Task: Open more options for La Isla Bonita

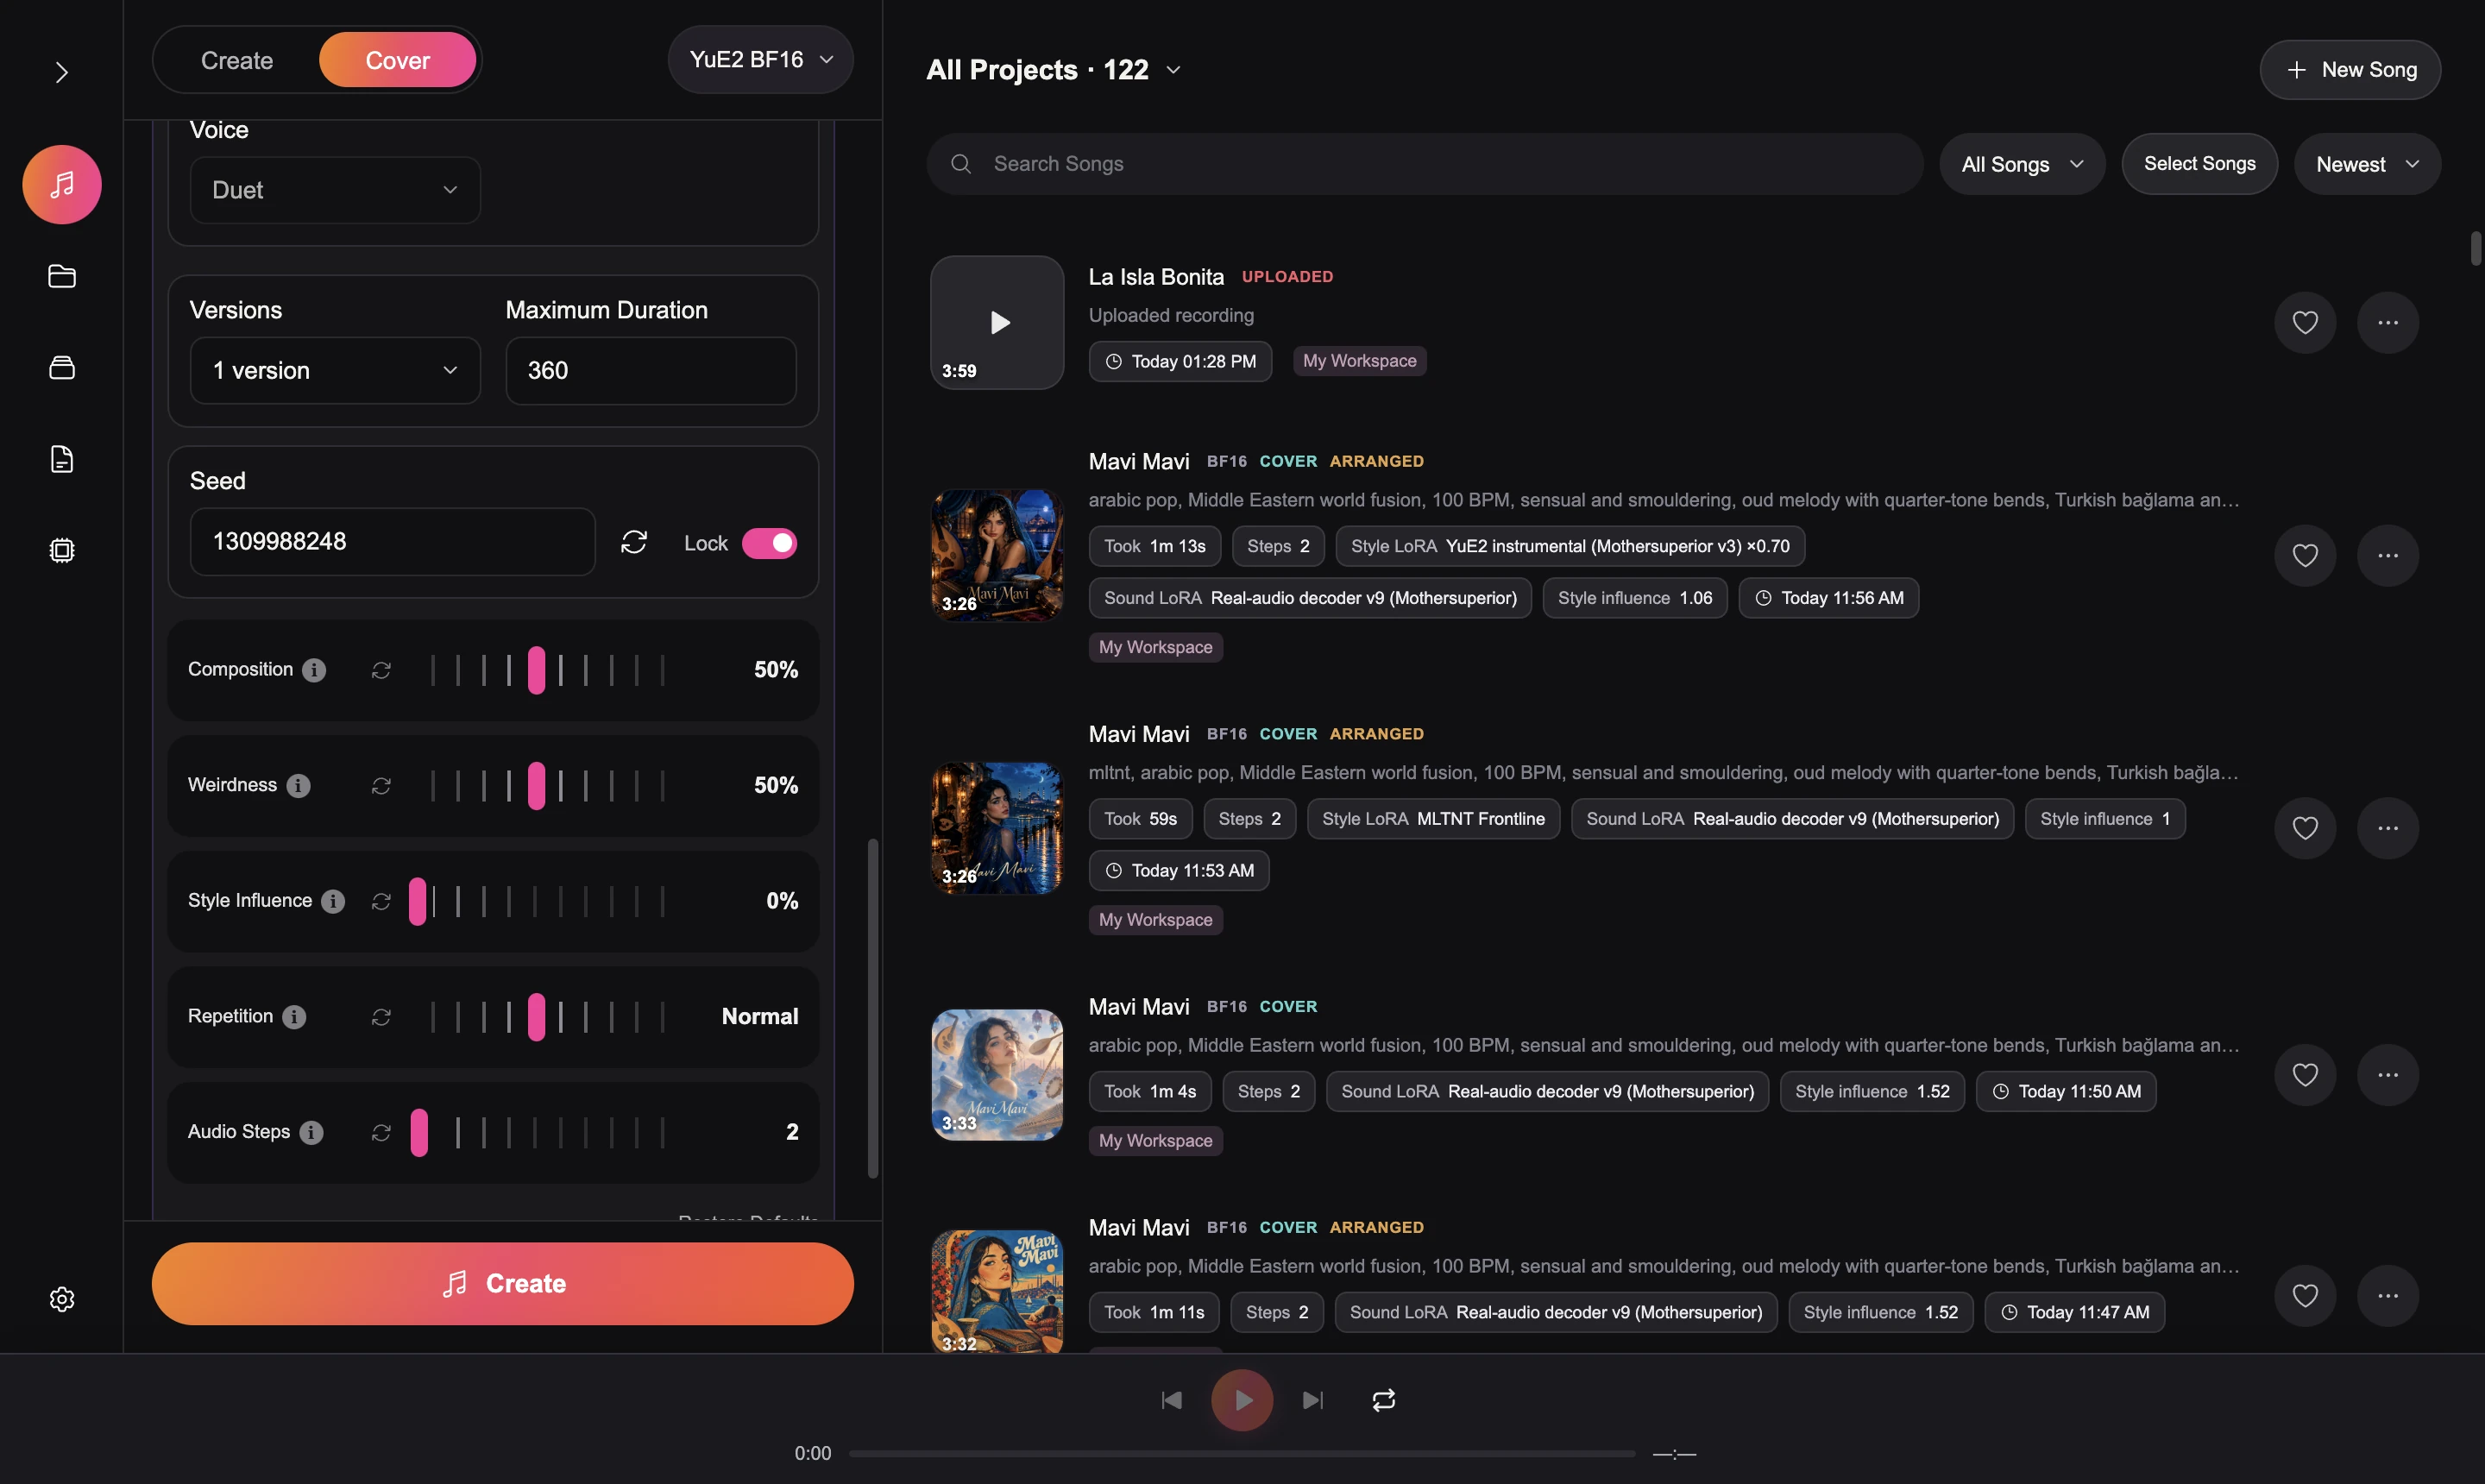Action: 2388,322
